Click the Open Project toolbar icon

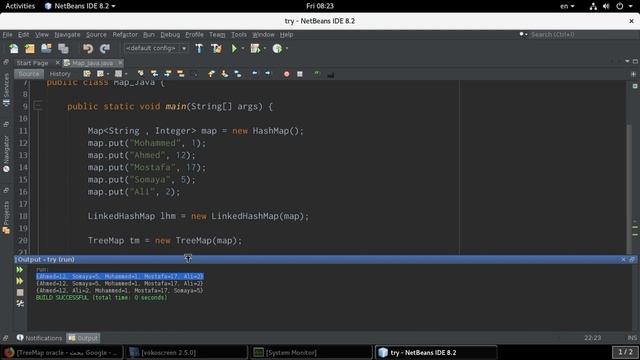[x=46, y=49]
